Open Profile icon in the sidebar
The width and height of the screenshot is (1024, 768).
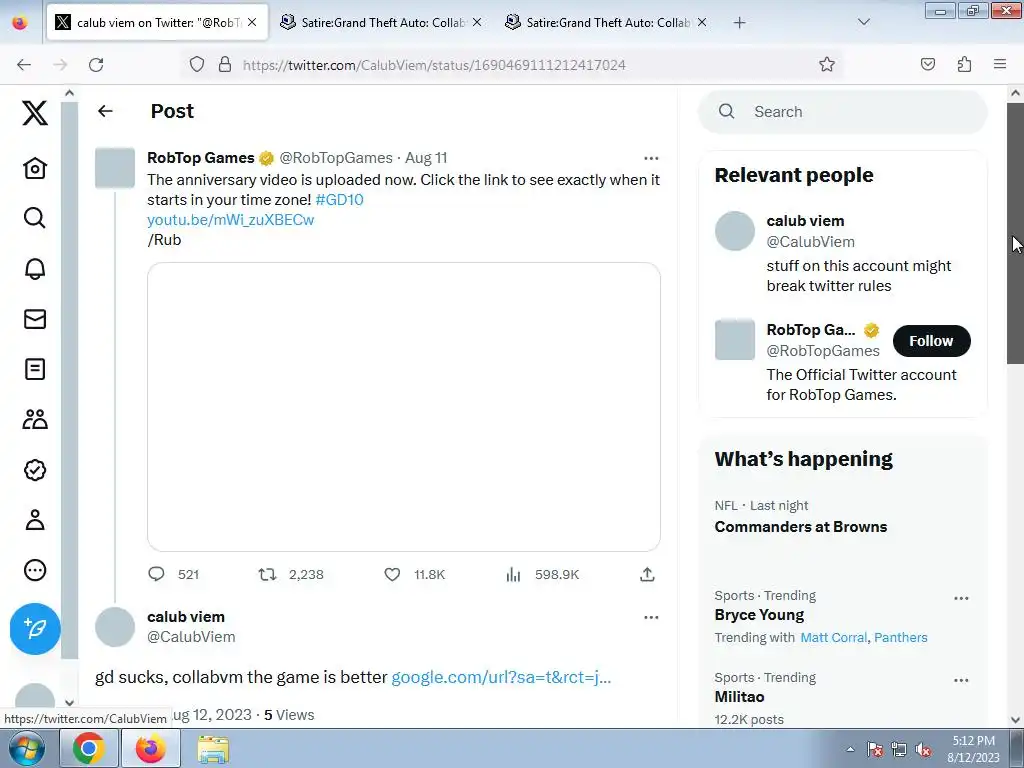(x=35, y=520)
